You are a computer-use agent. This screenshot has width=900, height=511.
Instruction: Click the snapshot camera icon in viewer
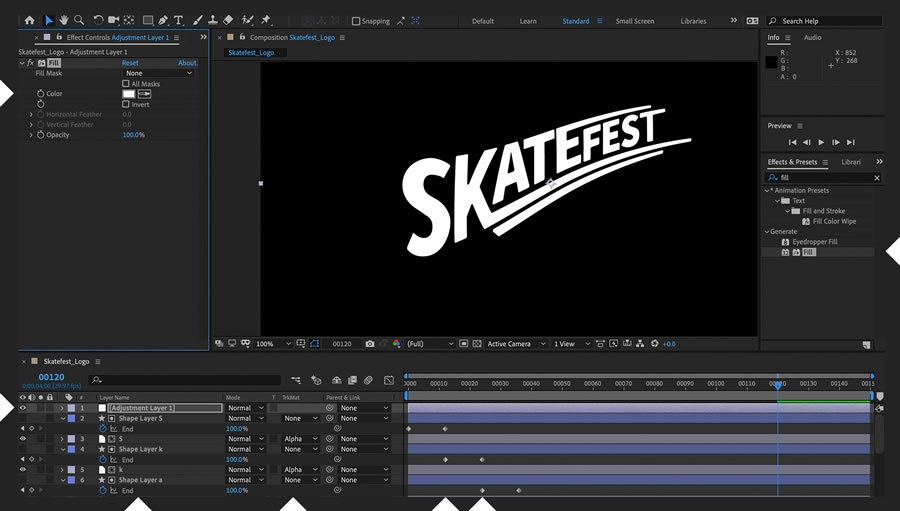[370, 344]
